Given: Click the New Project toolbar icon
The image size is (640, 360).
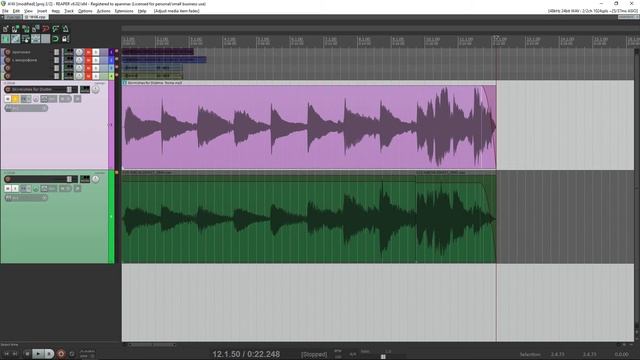Looking at the screenshot, I should (6, 29).
